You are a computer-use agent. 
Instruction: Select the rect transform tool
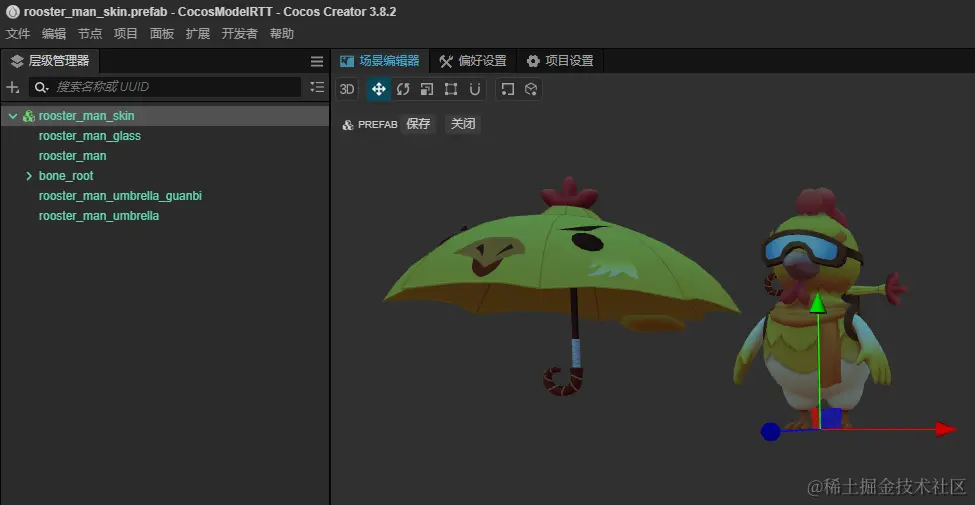[451, 89]
